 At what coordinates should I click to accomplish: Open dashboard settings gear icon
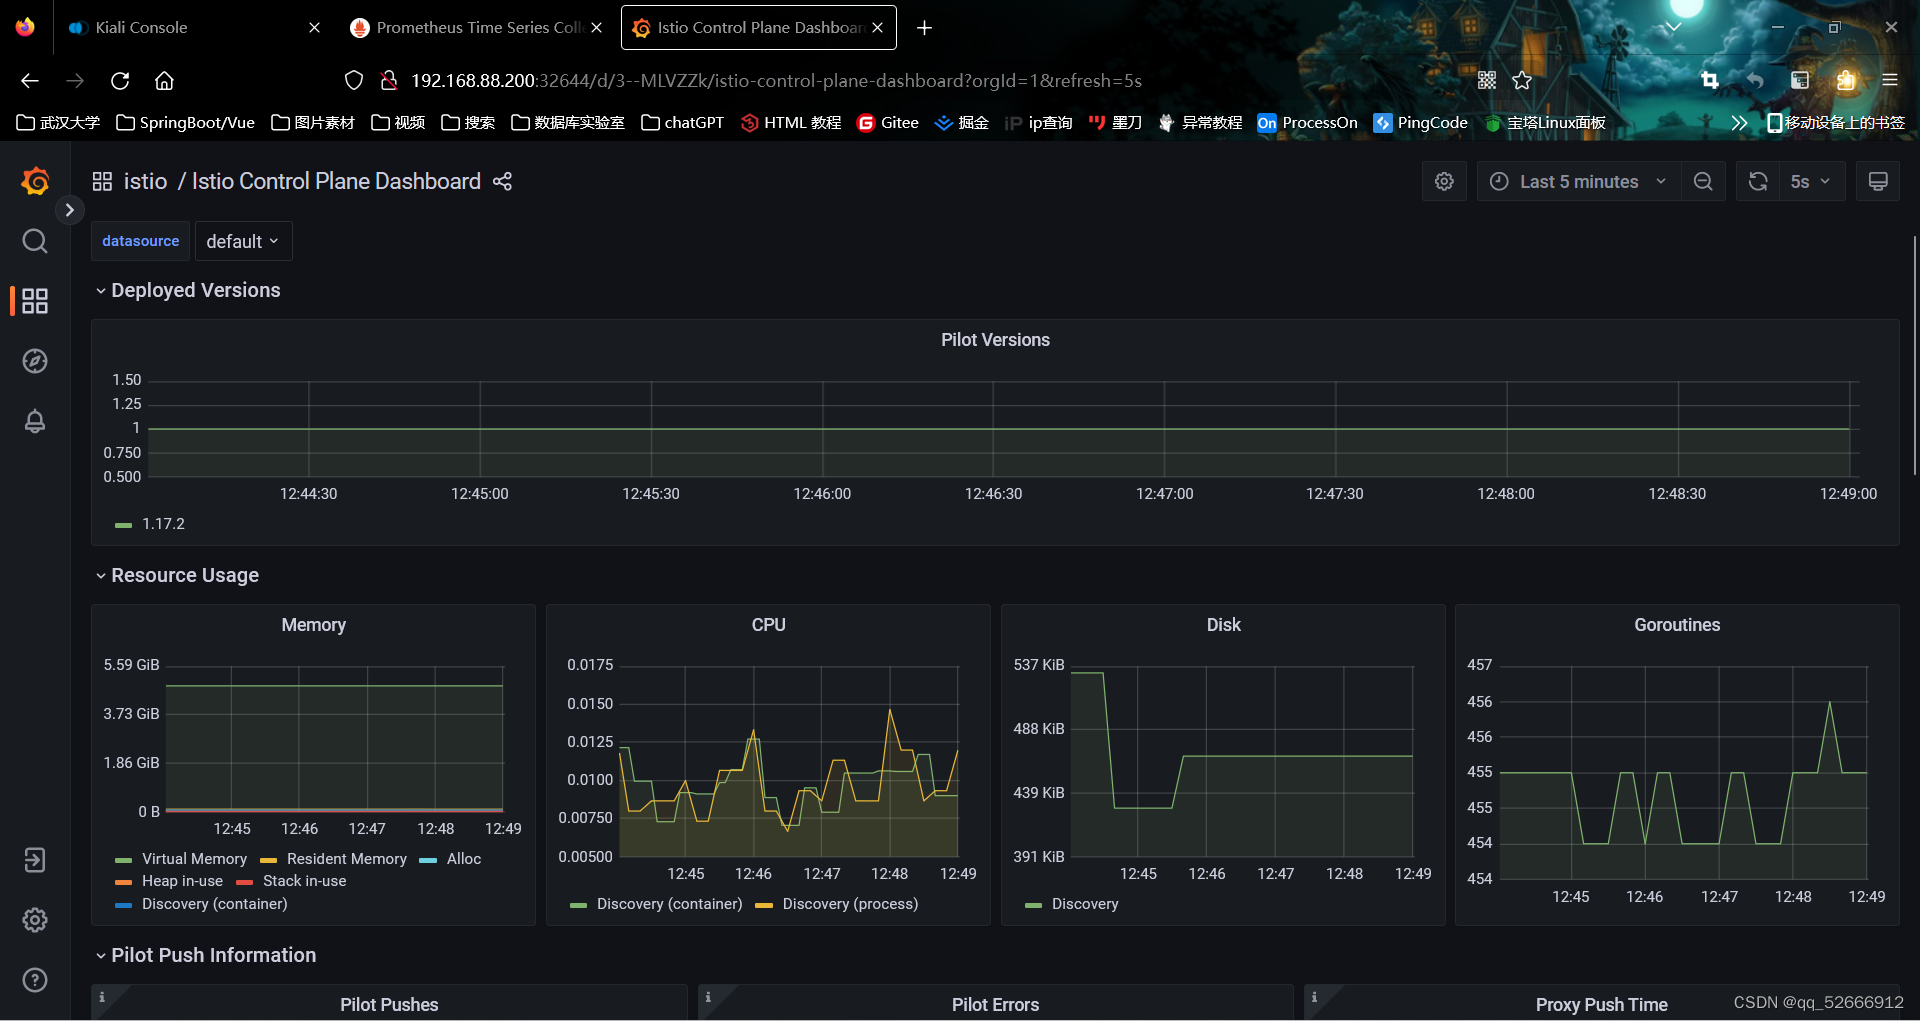1444,181
